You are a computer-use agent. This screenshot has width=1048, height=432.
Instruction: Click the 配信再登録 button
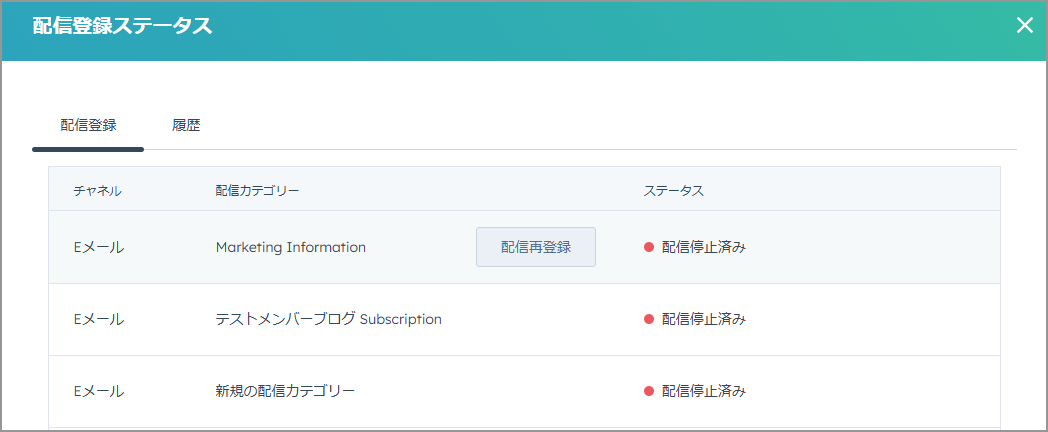coord(535,247)
